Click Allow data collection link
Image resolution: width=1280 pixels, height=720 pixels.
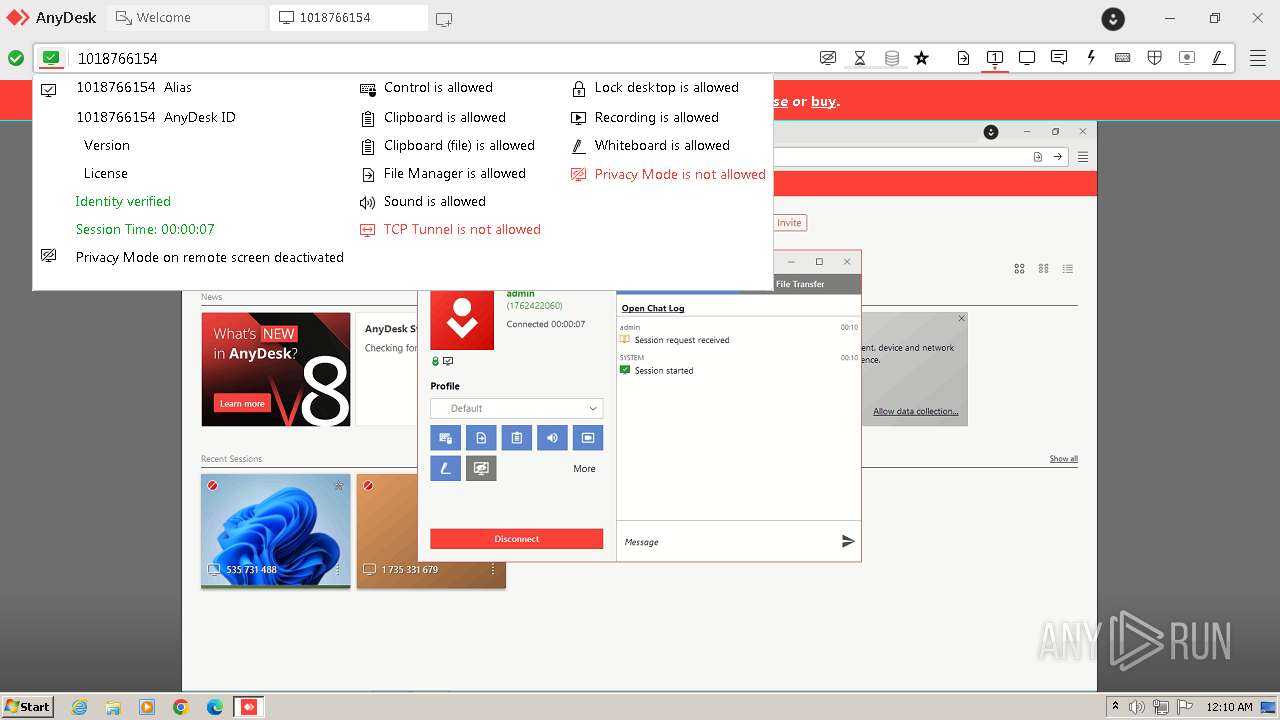coord(915,411)
